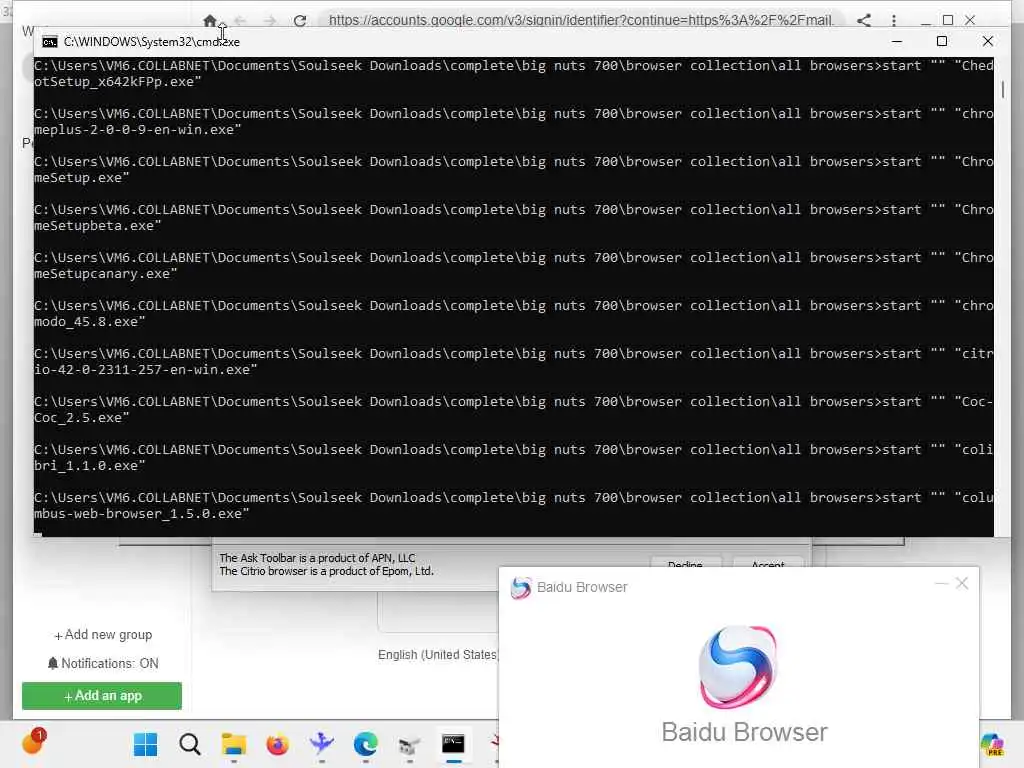Click the Baidu Browser title logo icon

[x=520, y=588]
